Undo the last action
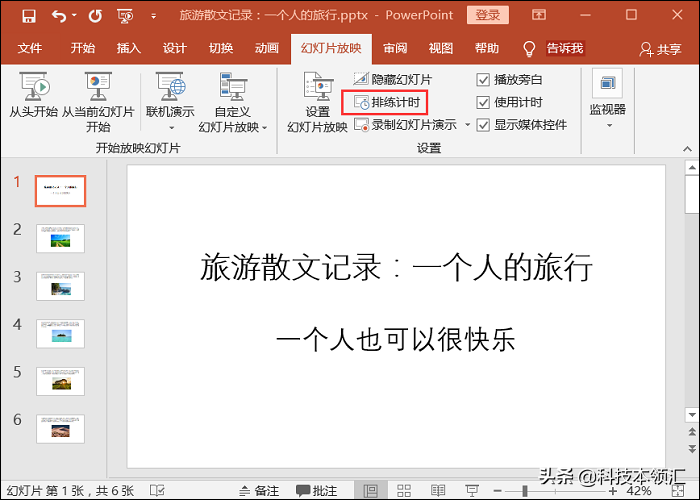700x500 pixels. (58, 16)
